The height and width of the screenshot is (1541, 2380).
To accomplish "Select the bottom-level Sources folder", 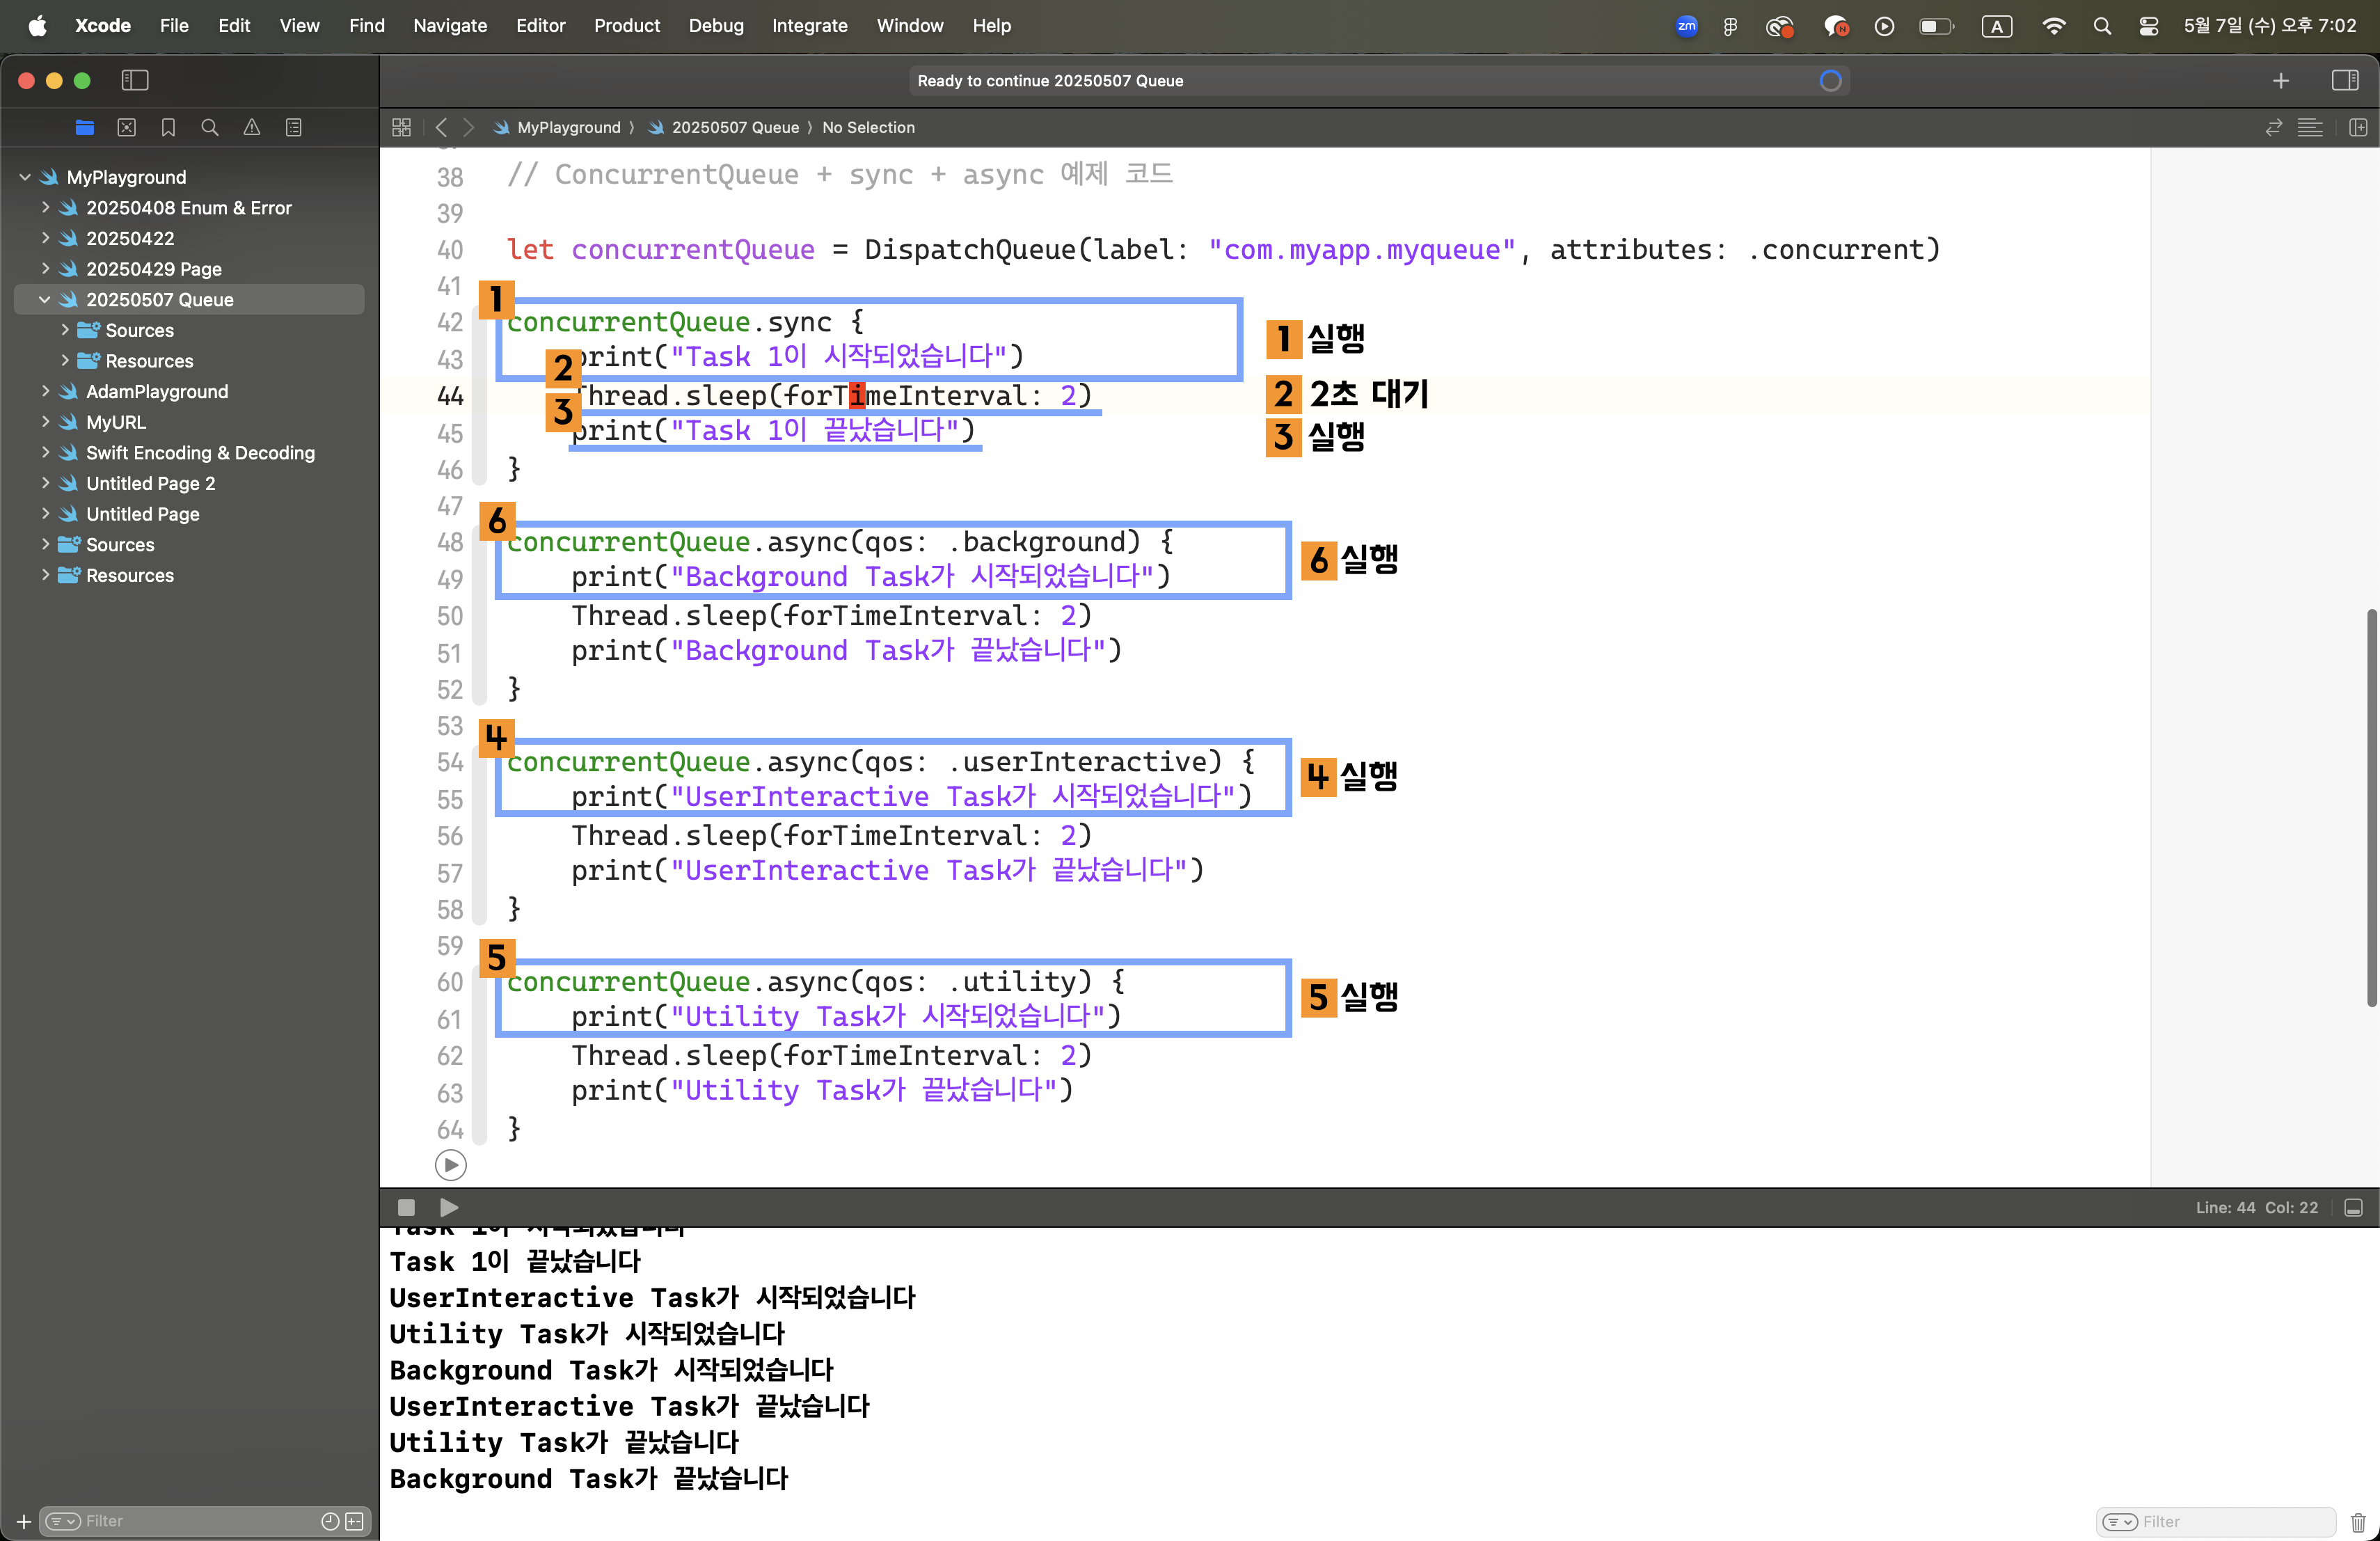I will pyautogui.click(x=119, y=544).
